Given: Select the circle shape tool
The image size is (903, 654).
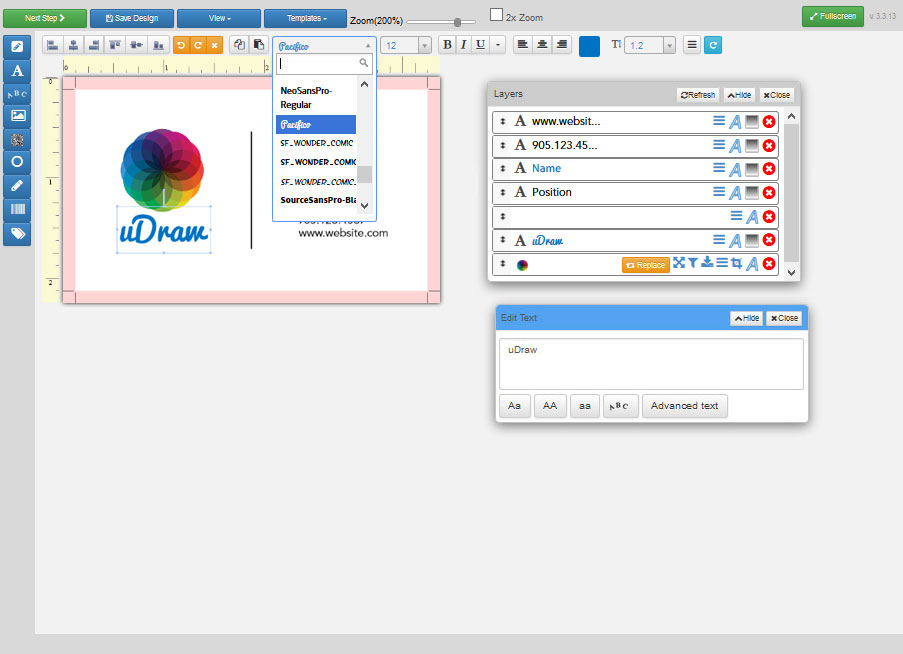Looking at the screenshot, I should point(17,162).
